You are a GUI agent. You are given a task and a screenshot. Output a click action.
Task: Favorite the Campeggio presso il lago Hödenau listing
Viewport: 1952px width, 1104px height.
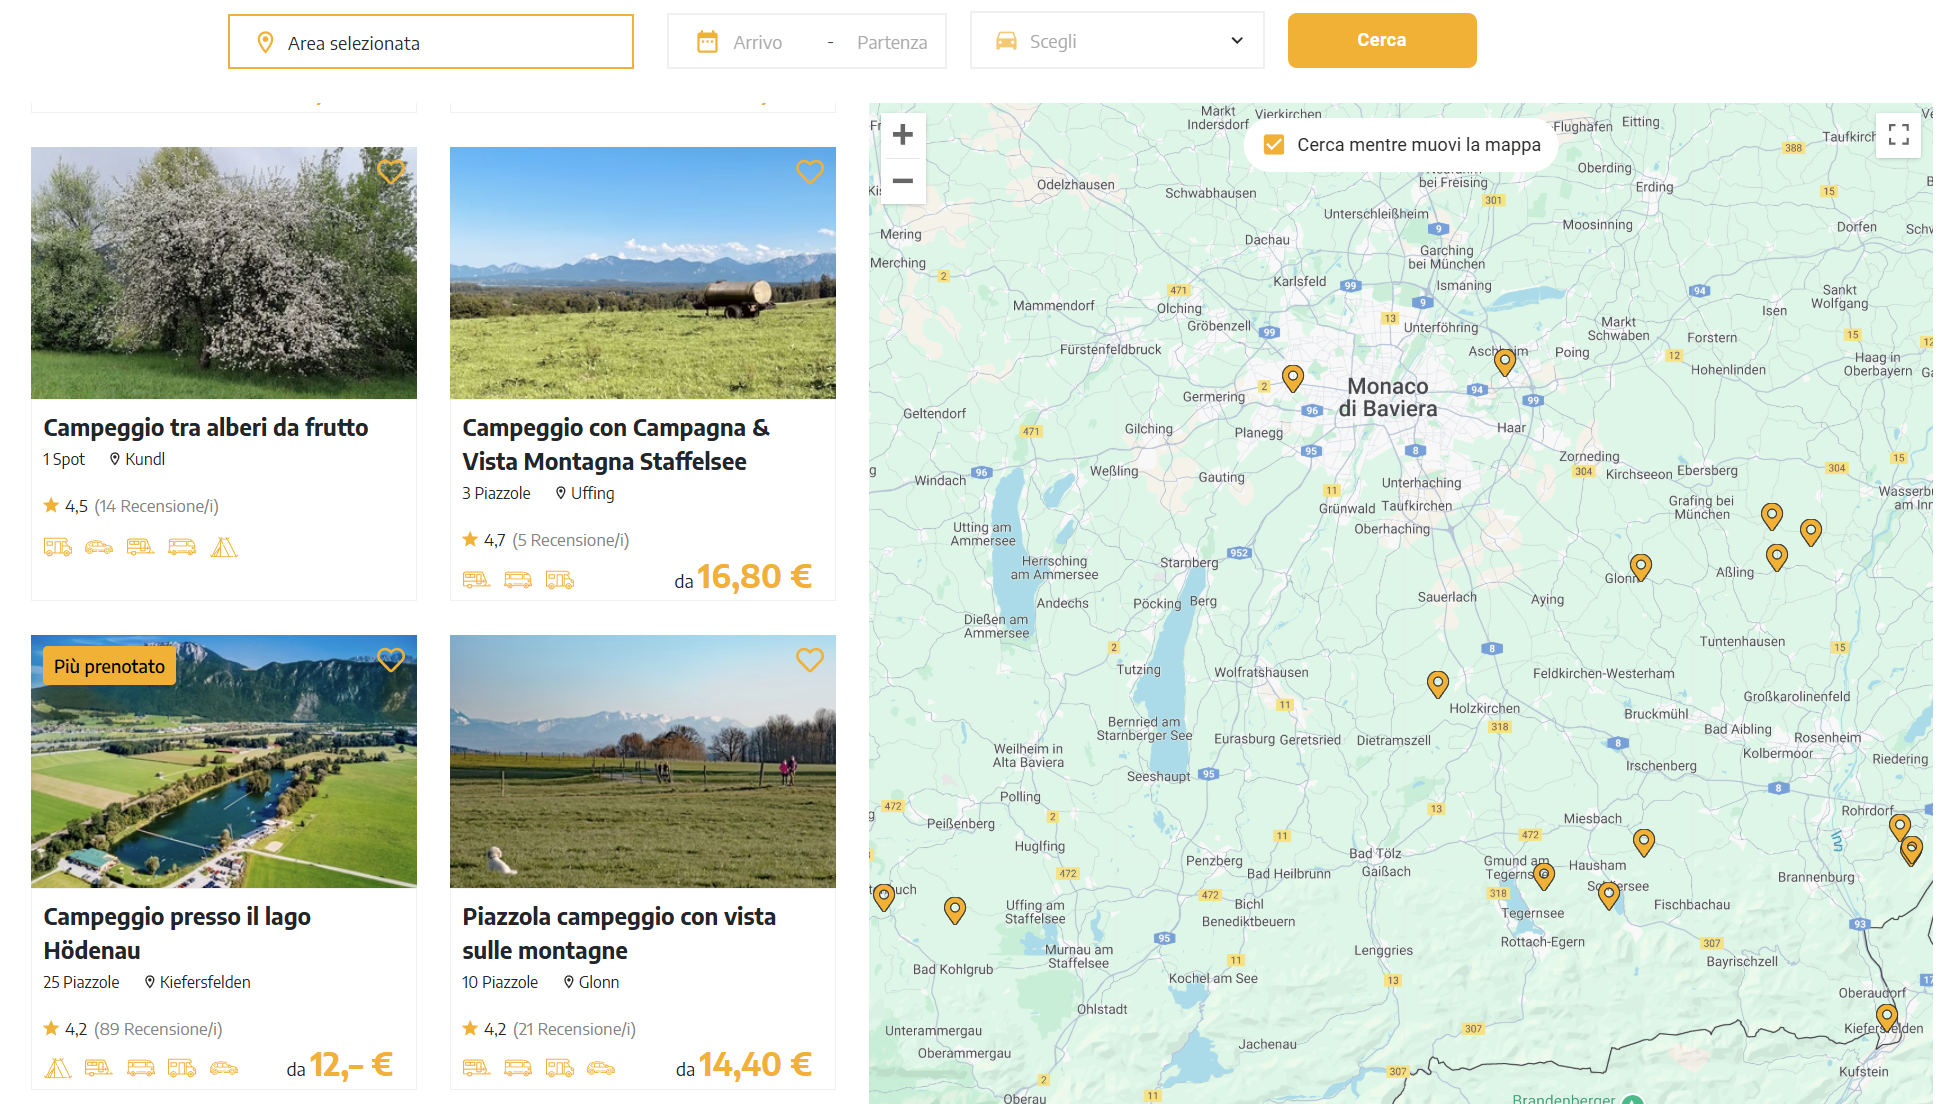coord(391,660)
